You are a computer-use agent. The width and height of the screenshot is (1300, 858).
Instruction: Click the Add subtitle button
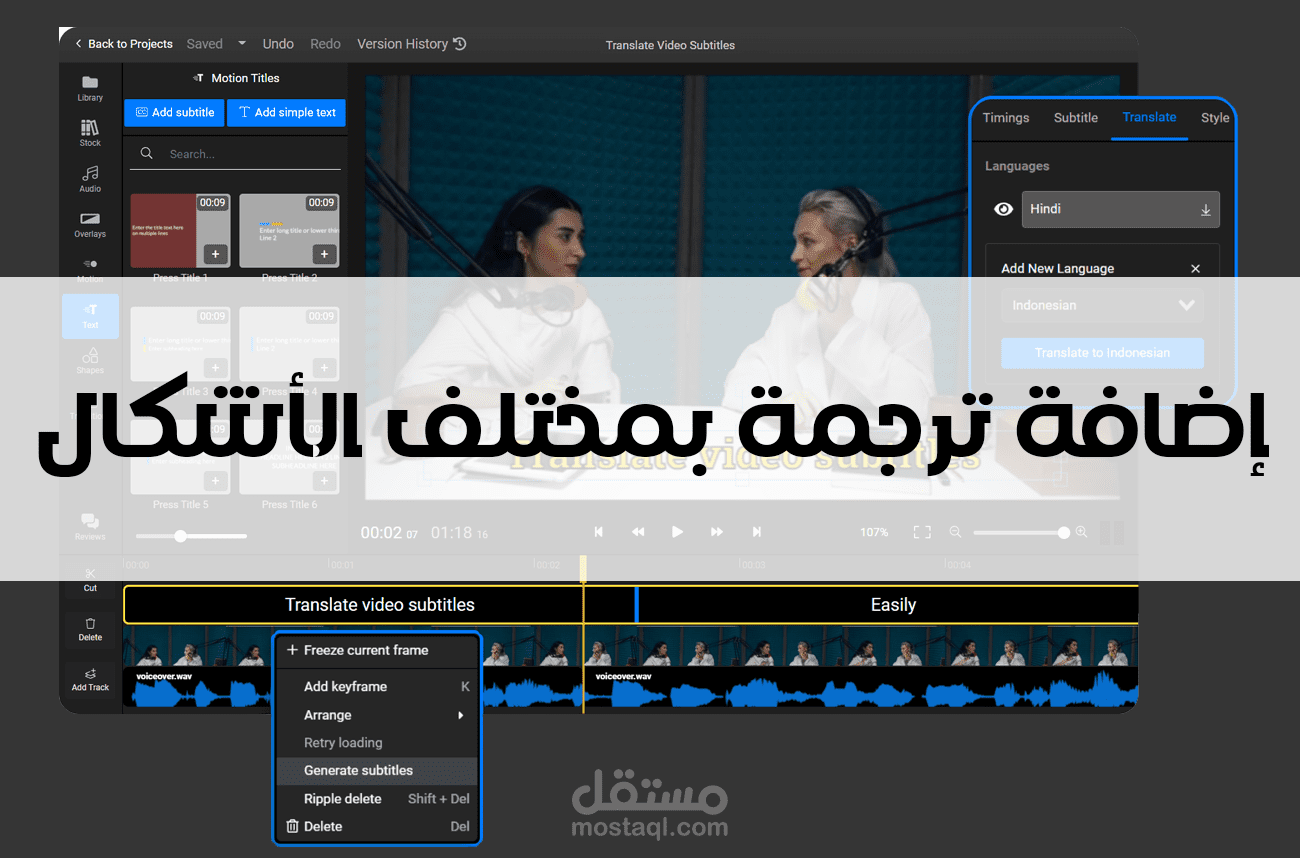point(174,113)
